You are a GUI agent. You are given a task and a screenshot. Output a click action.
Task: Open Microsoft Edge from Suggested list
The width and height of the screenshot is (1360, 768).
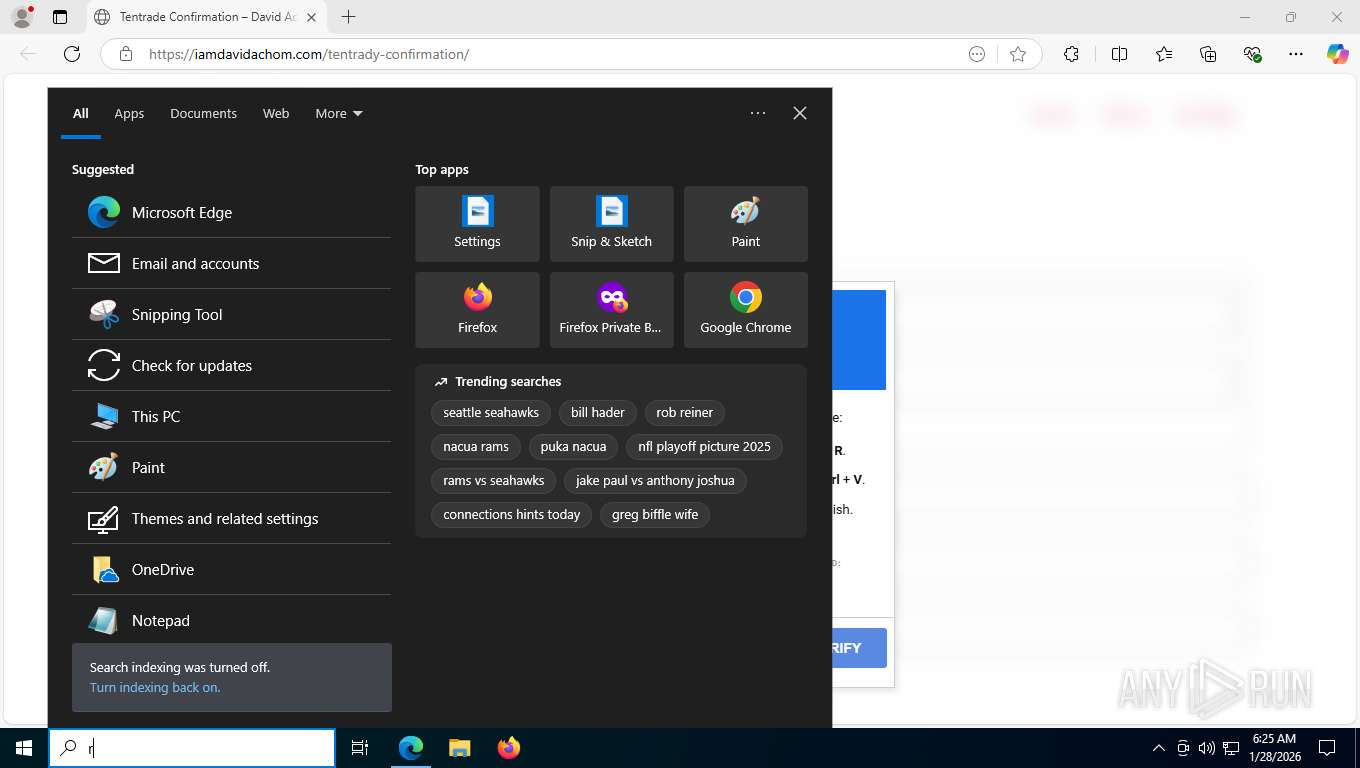[231, 212]
